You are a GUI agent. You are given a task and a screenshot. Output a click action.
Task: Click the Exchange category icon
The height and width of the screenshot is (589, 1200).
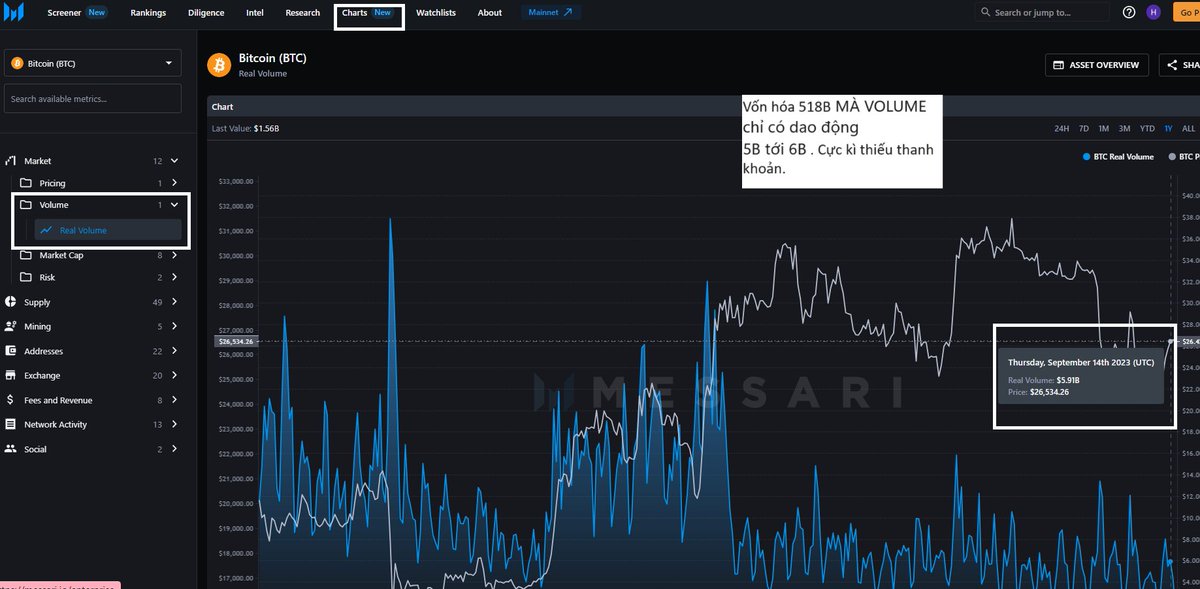pyautogui.click(x=11, y=375)
